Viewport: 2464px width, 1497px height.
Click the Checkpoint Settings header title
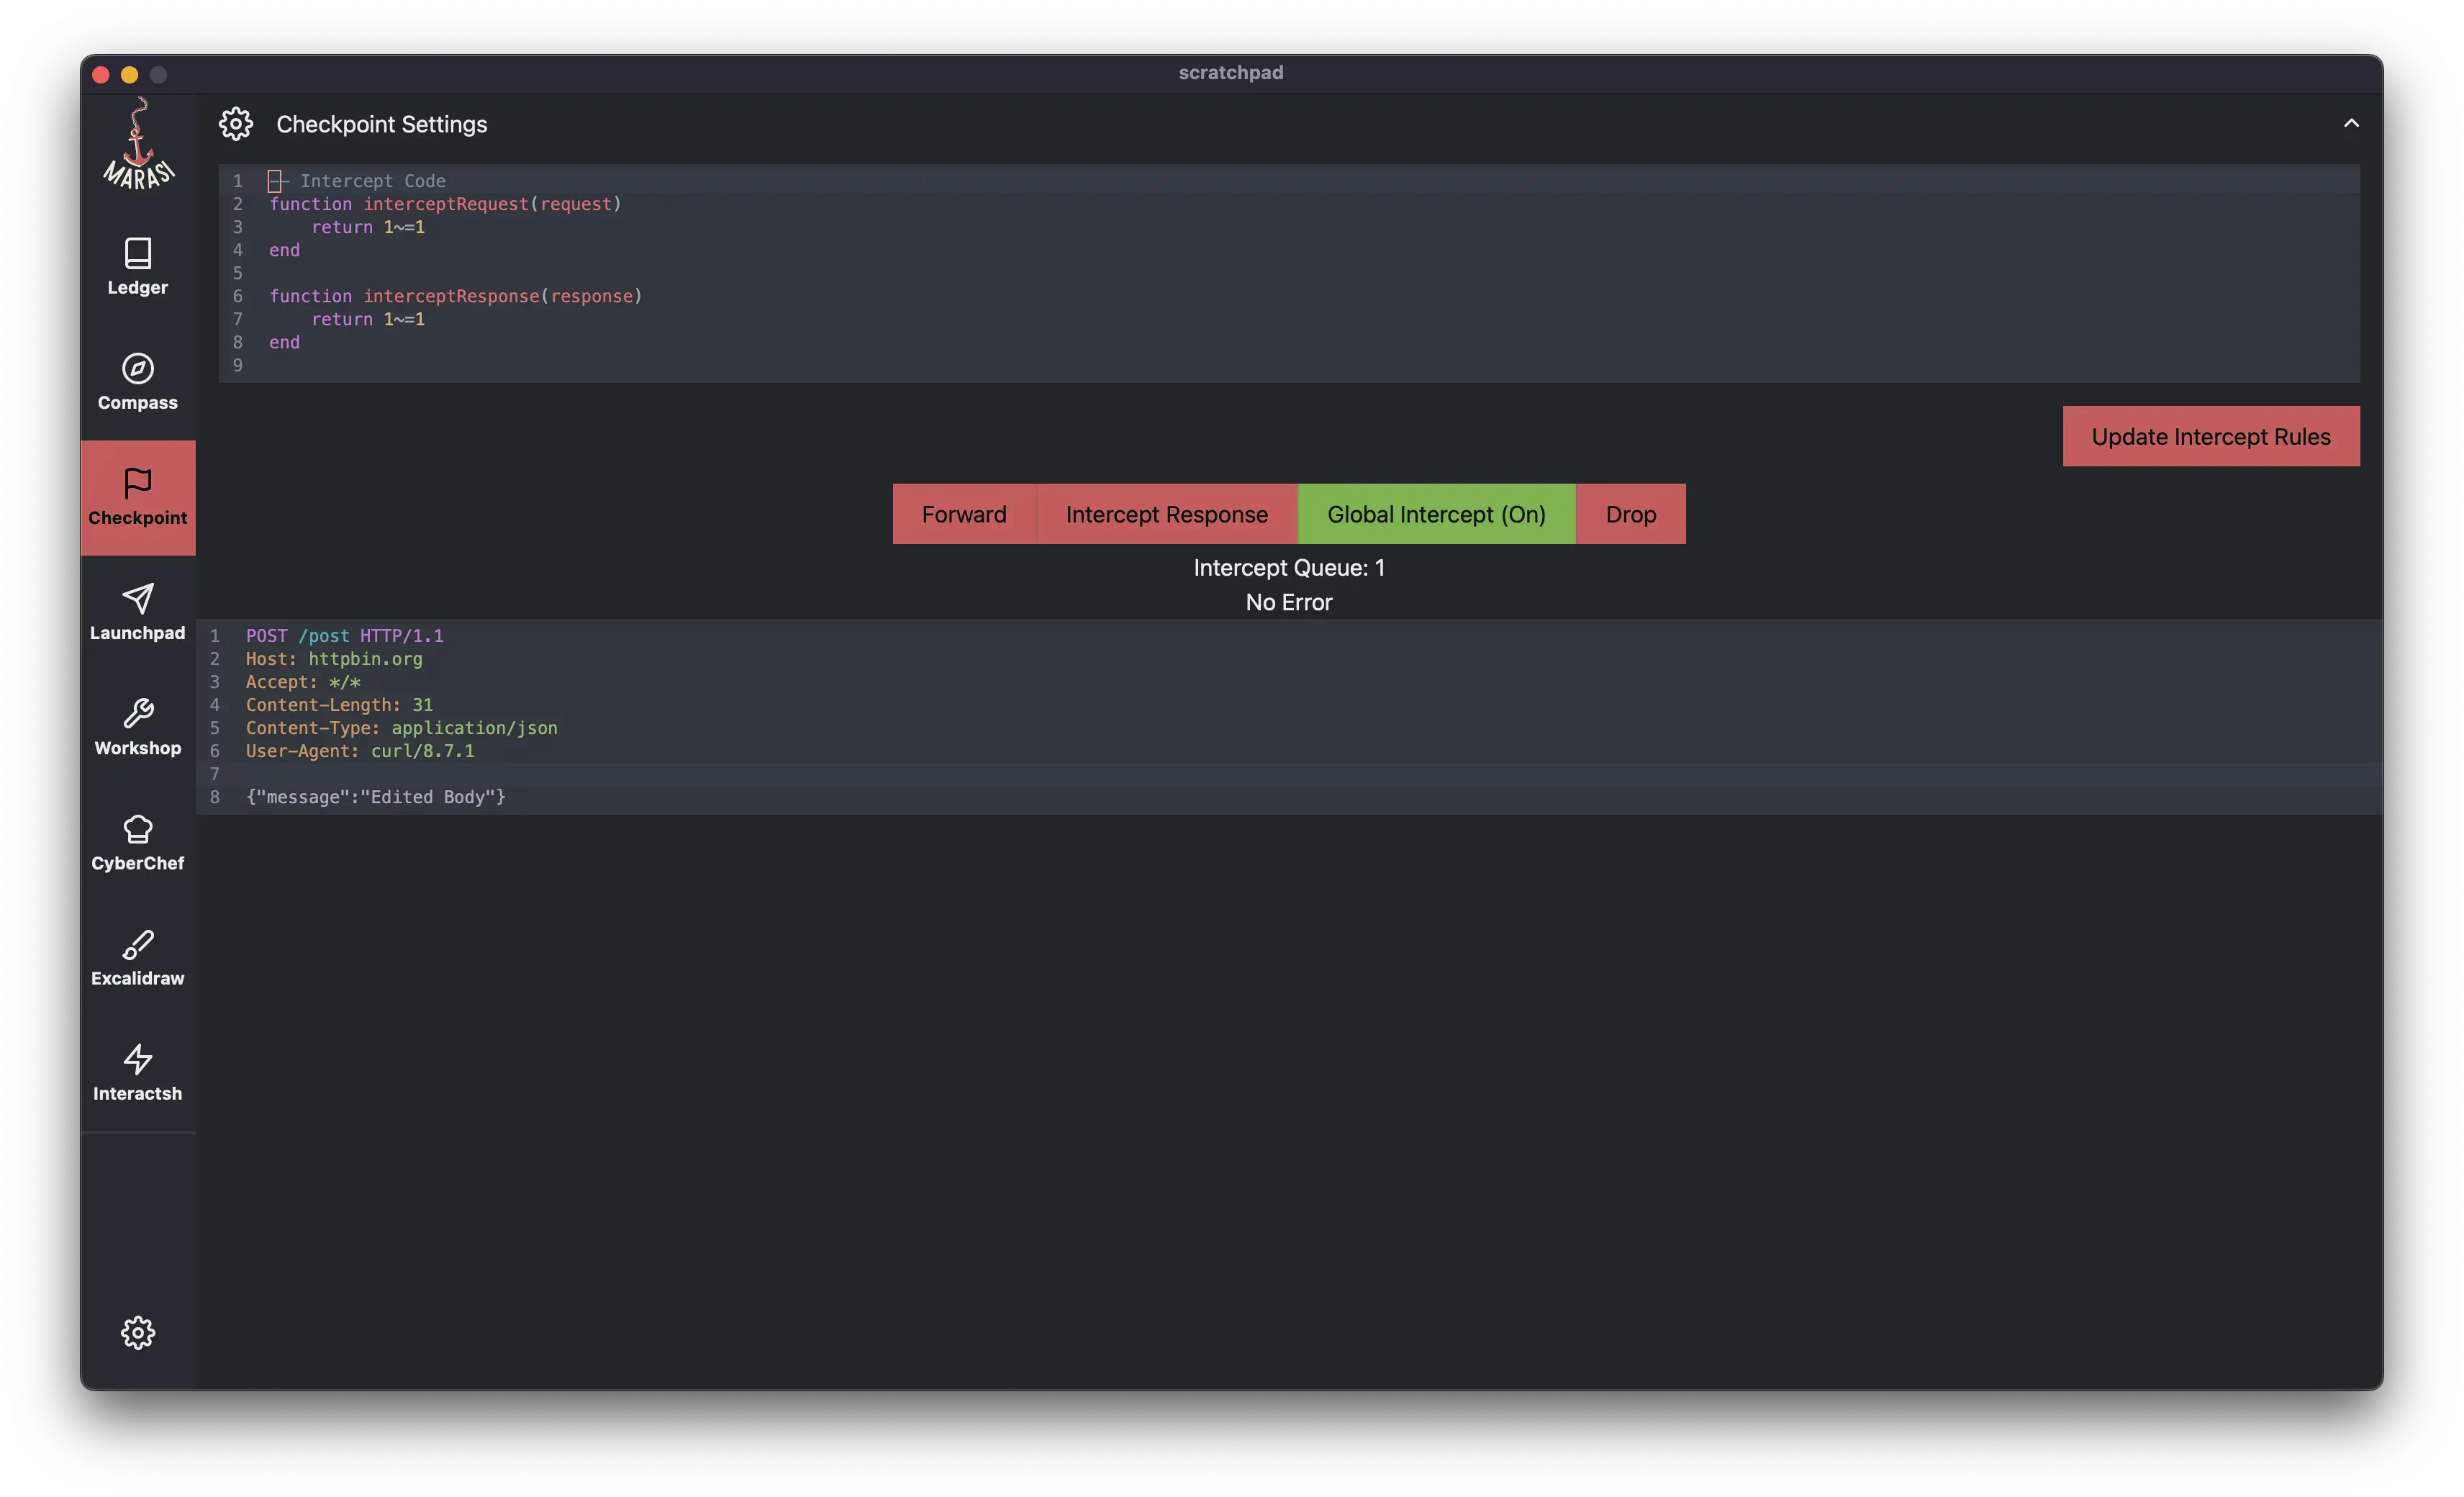pyautogui.click(x=382, y=124)
